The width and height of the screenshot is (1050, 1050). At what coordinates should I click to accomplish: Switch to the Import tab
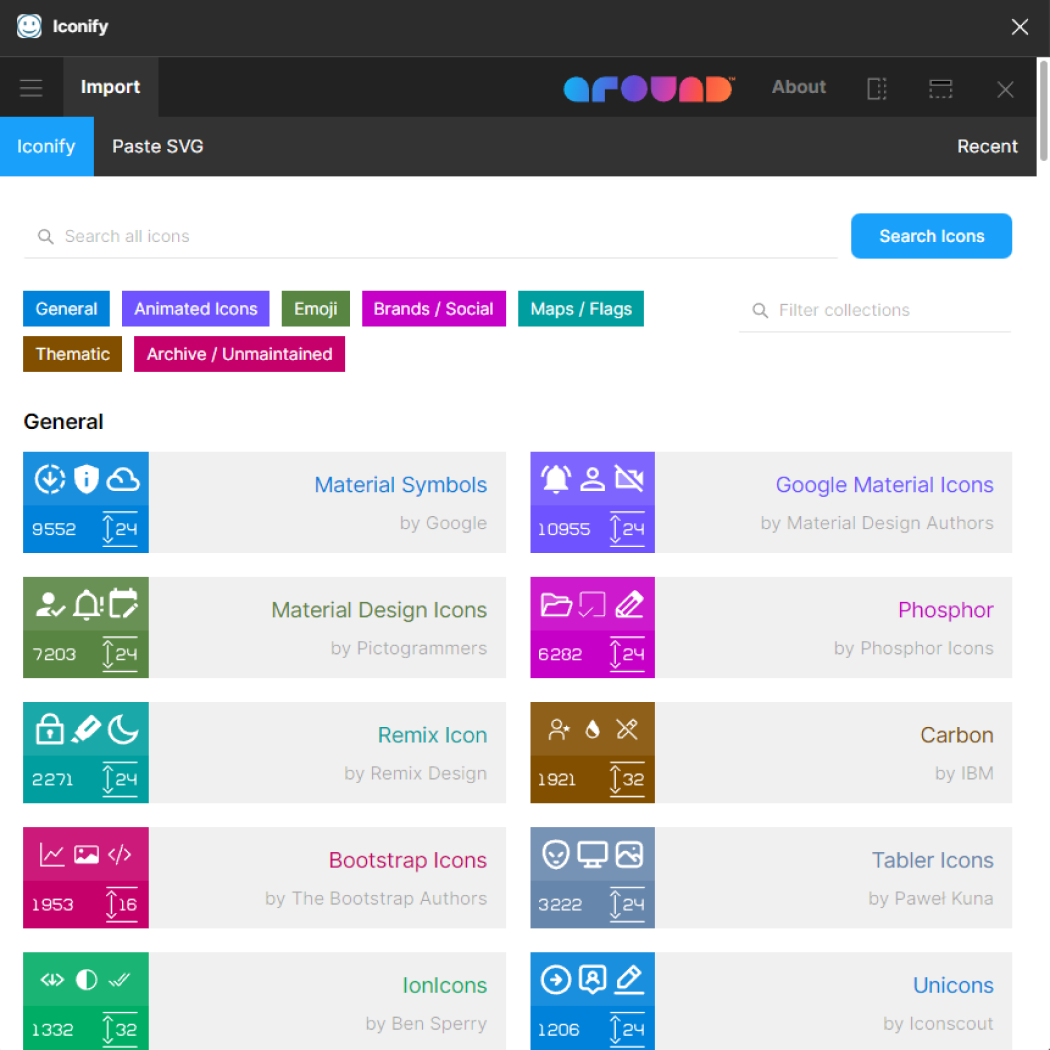click(110, 87)
